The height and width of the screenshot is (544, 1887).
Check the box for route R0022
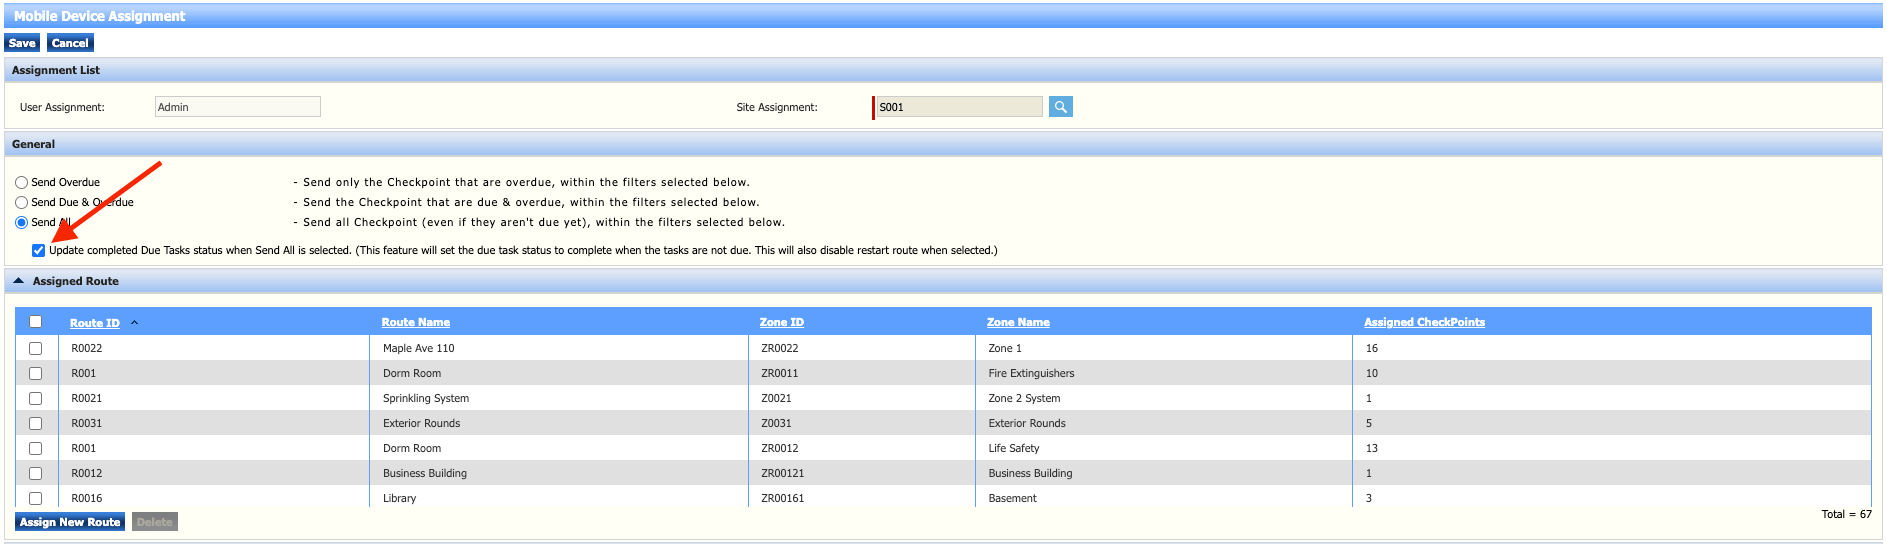point(36,349)
